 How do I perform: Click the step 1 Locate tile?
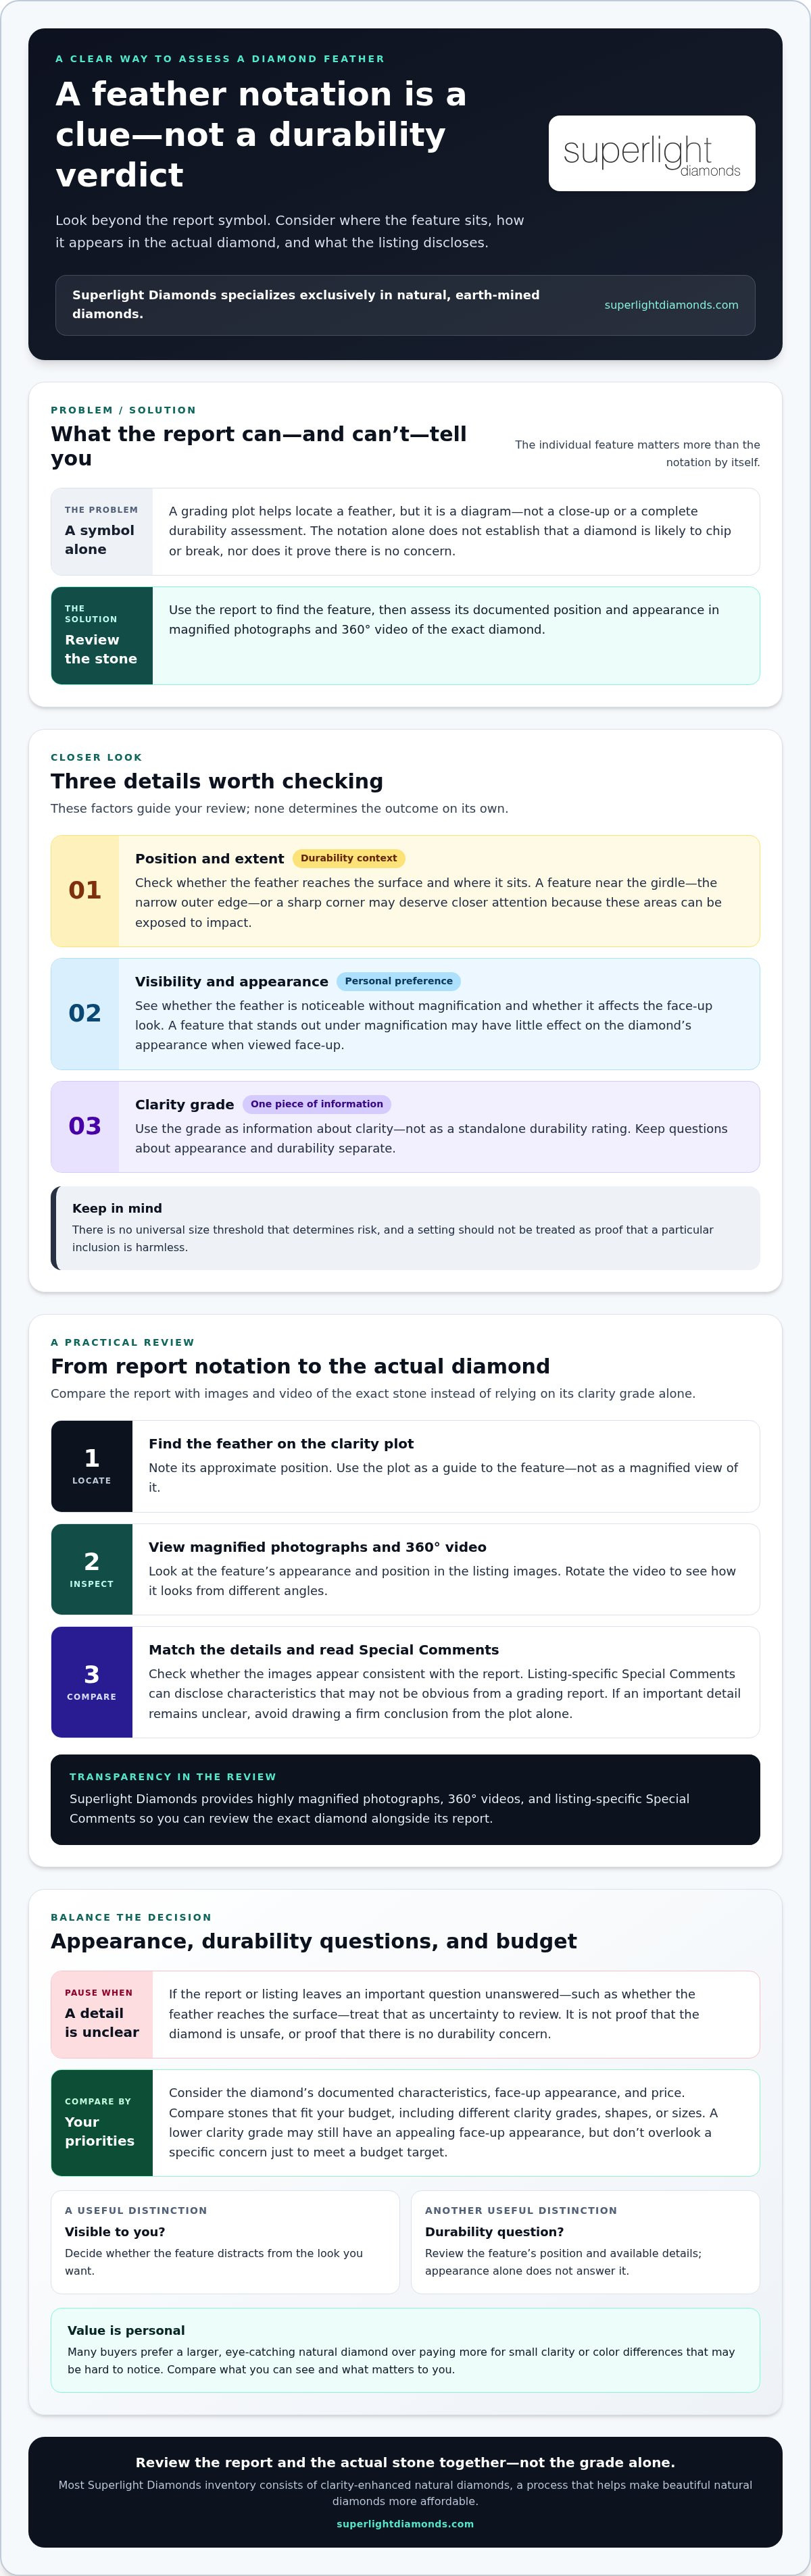[92, 1466]
